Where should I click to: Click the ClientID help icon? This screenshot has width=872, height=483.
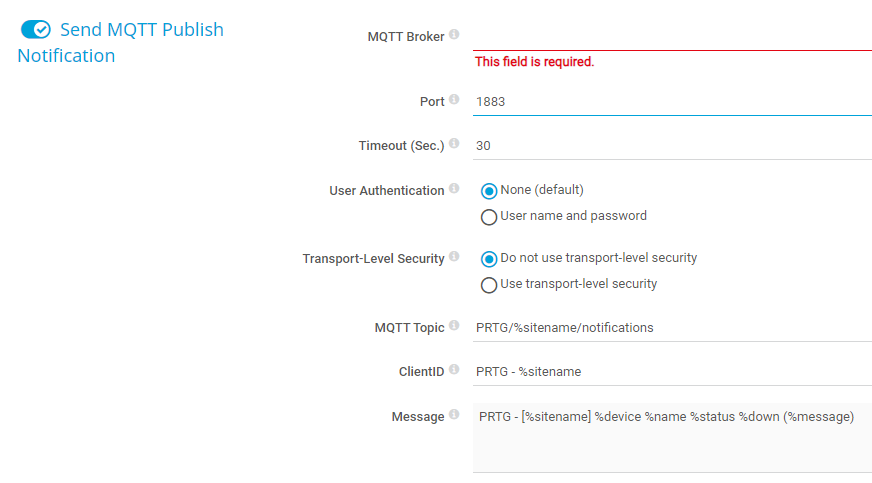click(454, 370)
